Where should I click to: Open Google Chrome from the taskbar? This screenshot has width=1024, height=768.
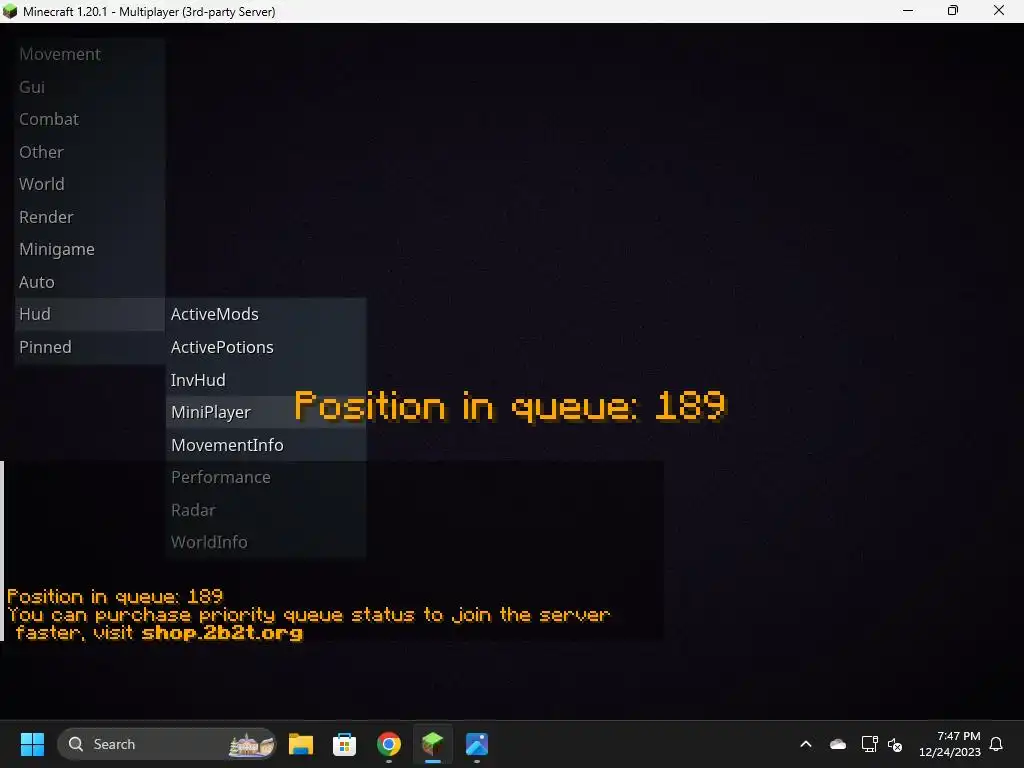click(x=389, y=744)
